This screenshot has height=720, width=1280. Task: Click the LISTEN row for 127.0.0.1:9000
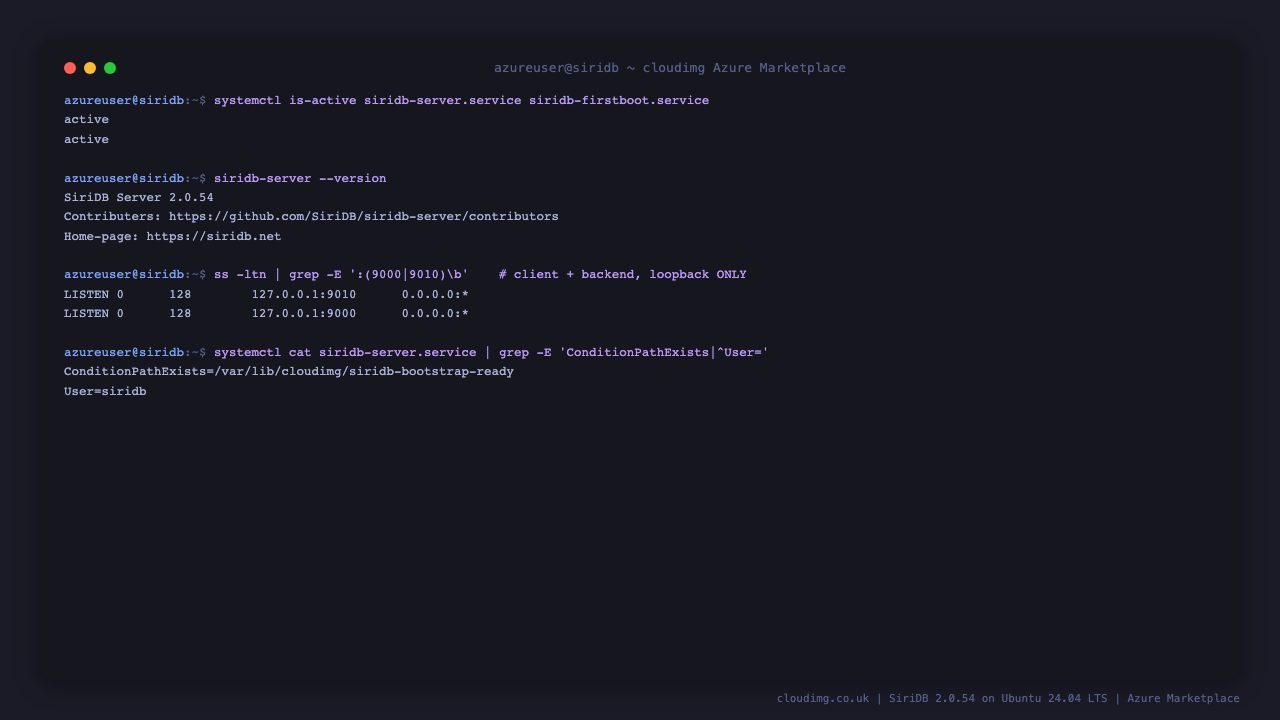coord(266,314)
